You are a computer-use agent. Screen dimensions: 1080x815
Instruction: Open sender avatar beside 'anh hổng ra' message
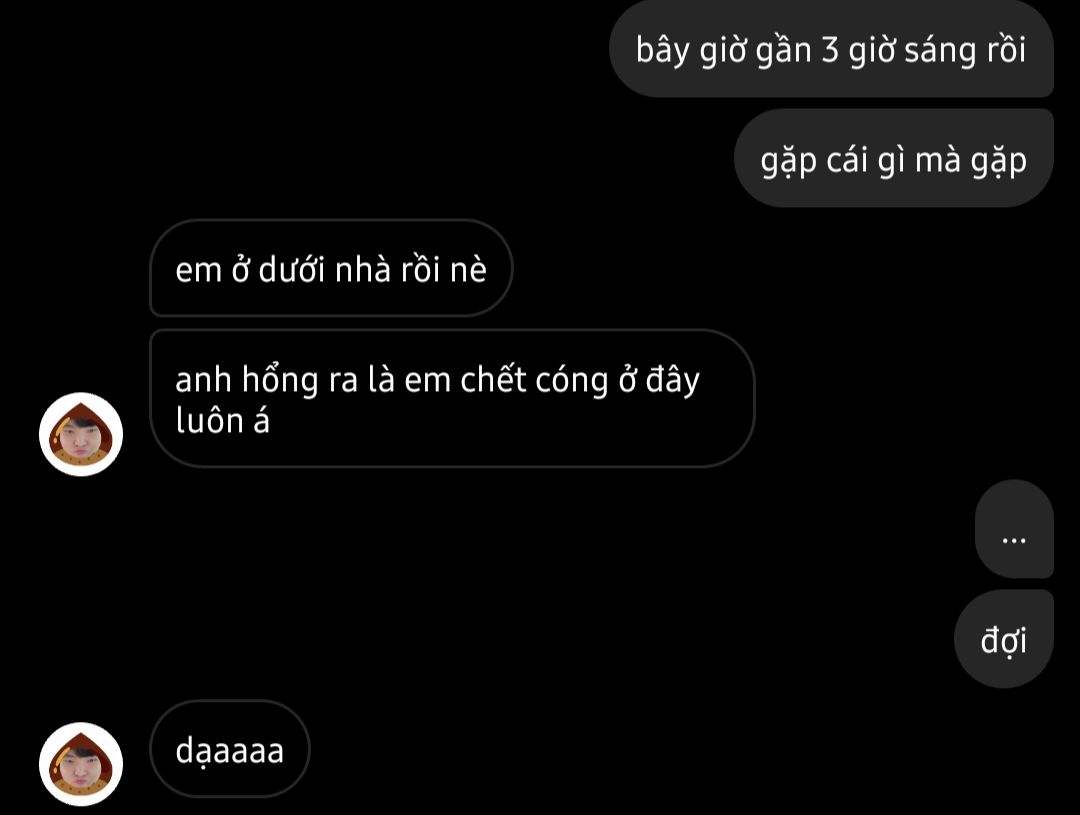81,434
